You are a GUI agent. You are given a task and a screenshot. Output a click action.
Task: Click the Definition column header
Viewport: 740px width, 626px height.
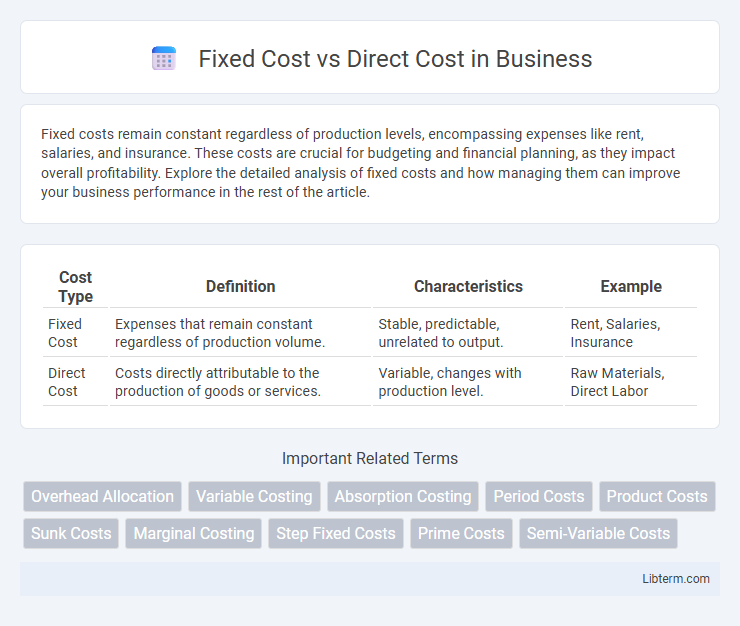(x=240, y=287)
